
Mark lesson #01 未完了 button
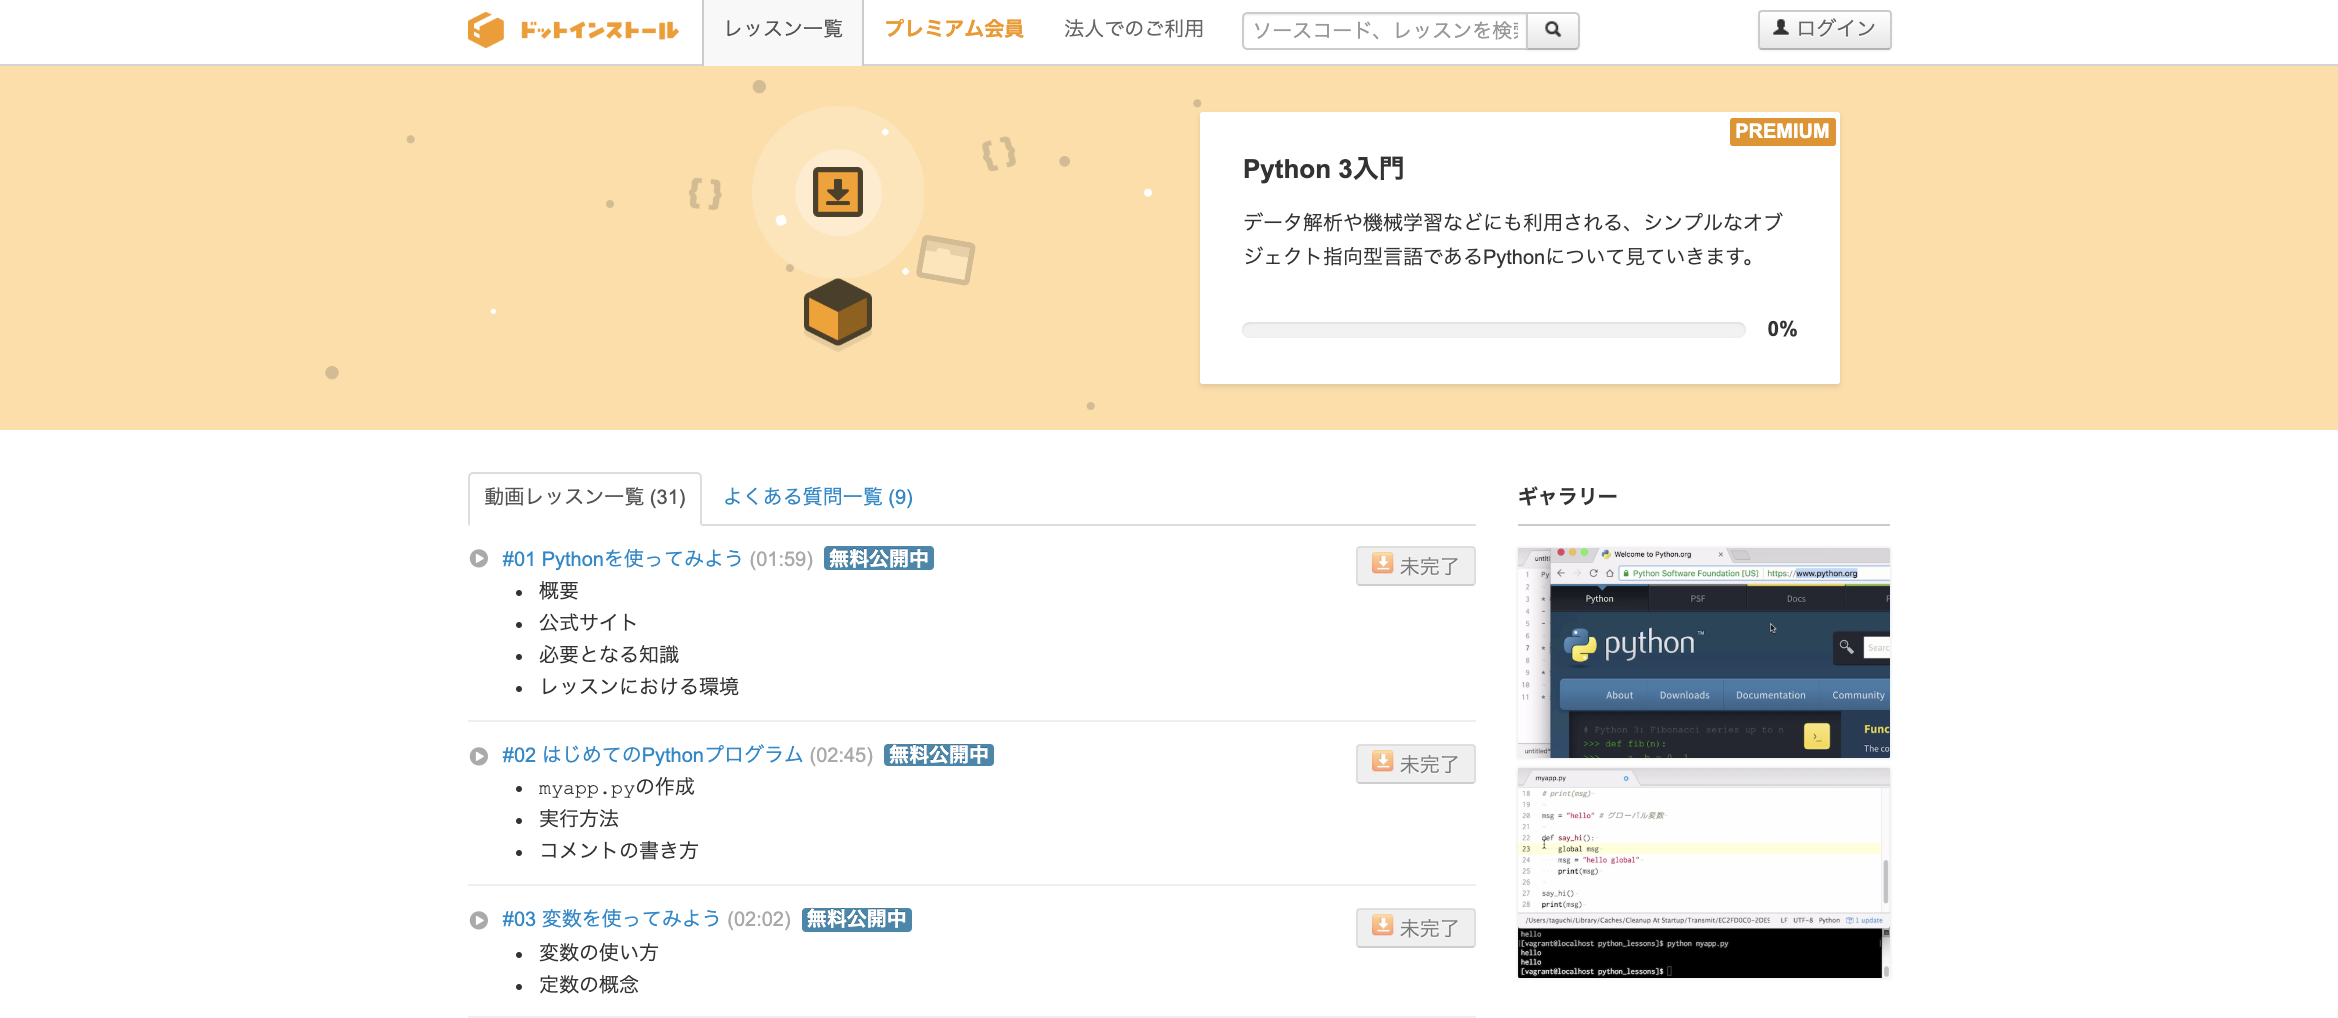(x=1416, y=566)
